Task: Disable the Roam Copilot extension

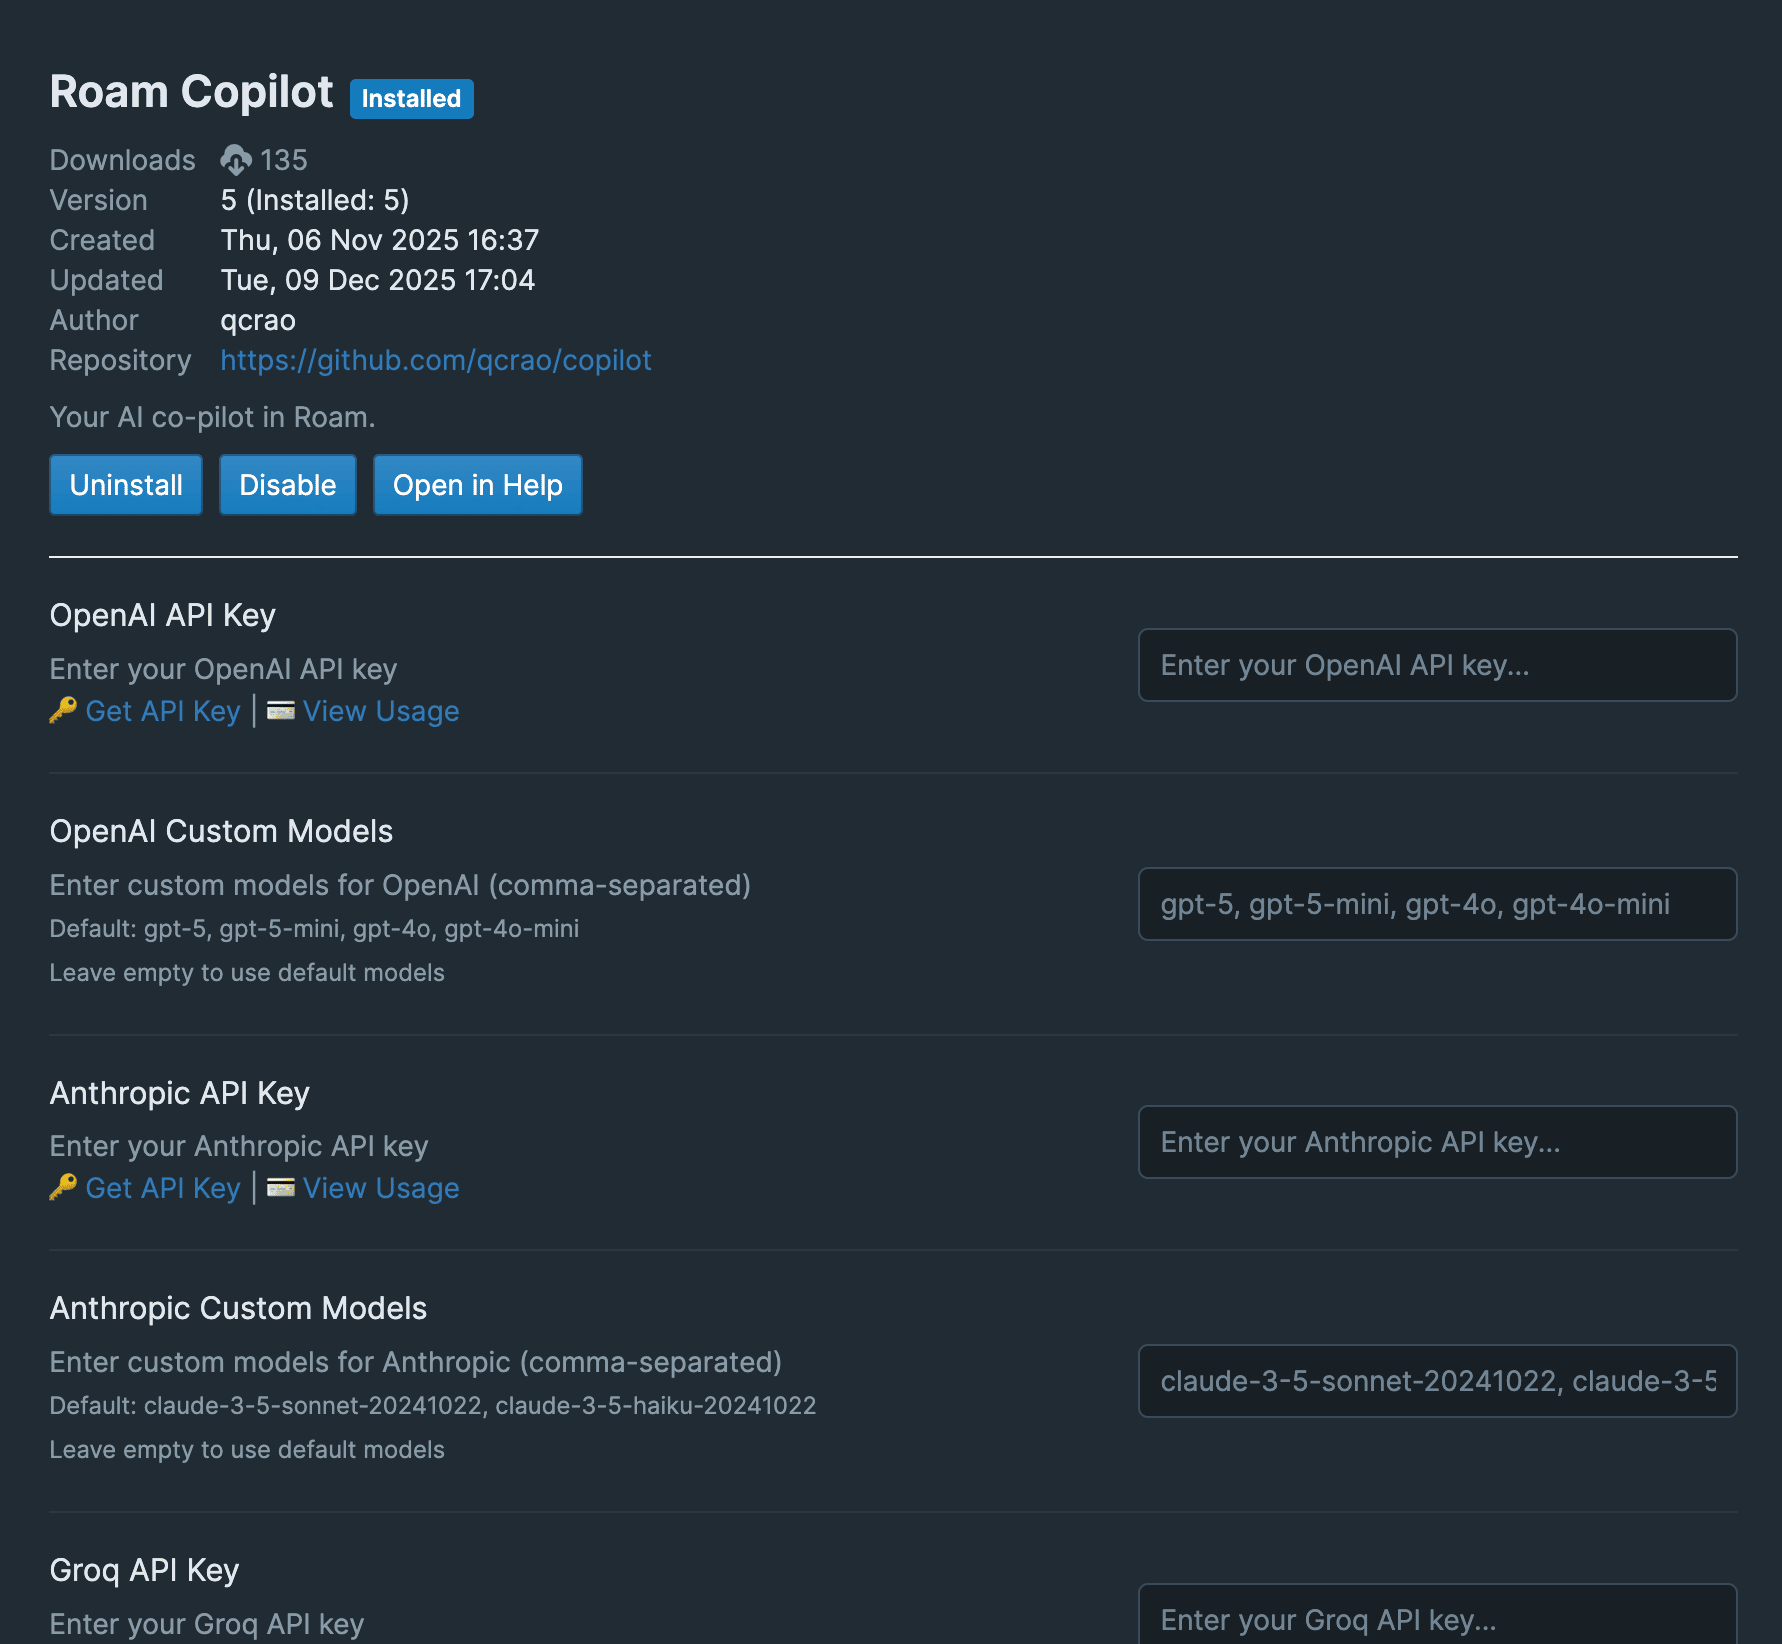Action: click(x=288, y=485)
